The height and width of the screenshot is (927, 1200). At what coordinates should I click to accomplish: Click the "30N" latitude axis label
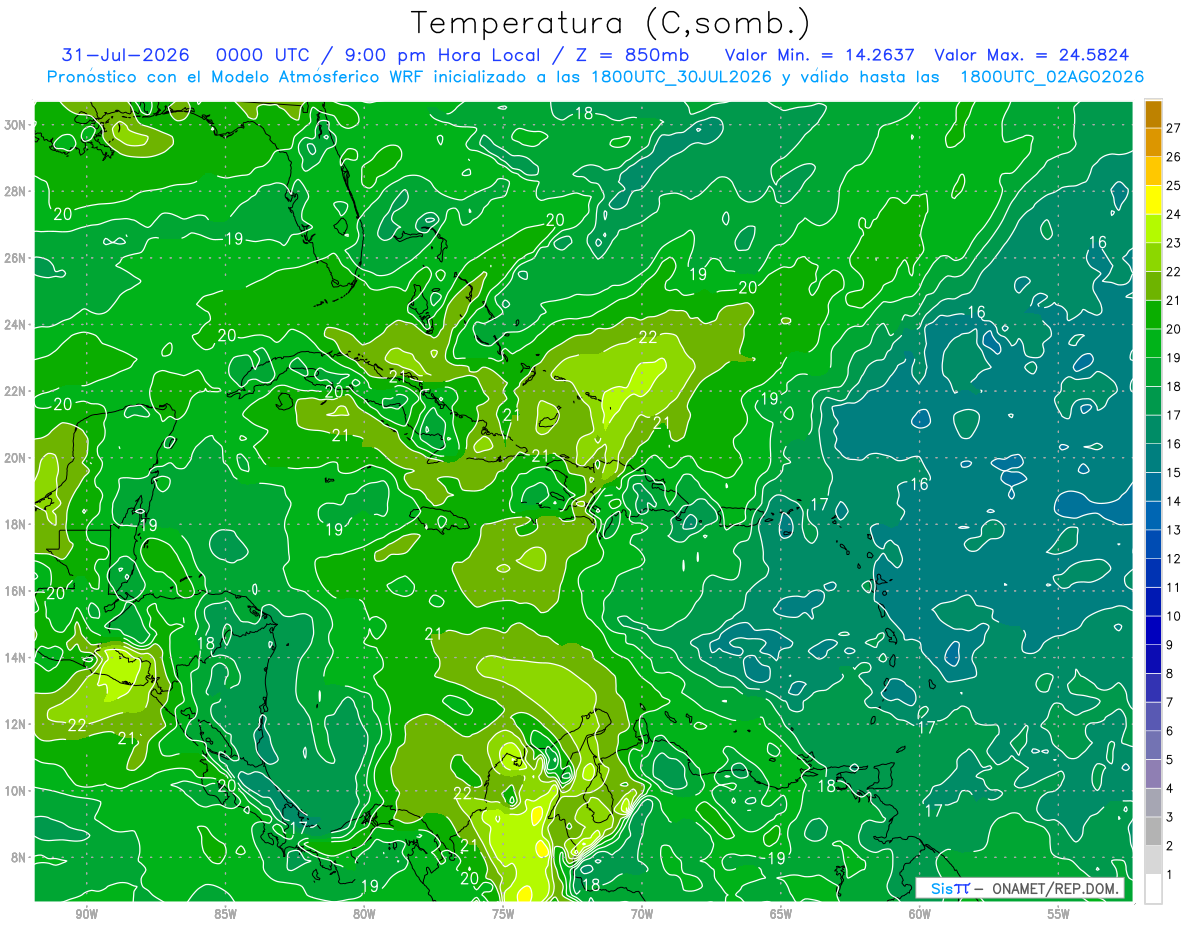pos(16,125)
